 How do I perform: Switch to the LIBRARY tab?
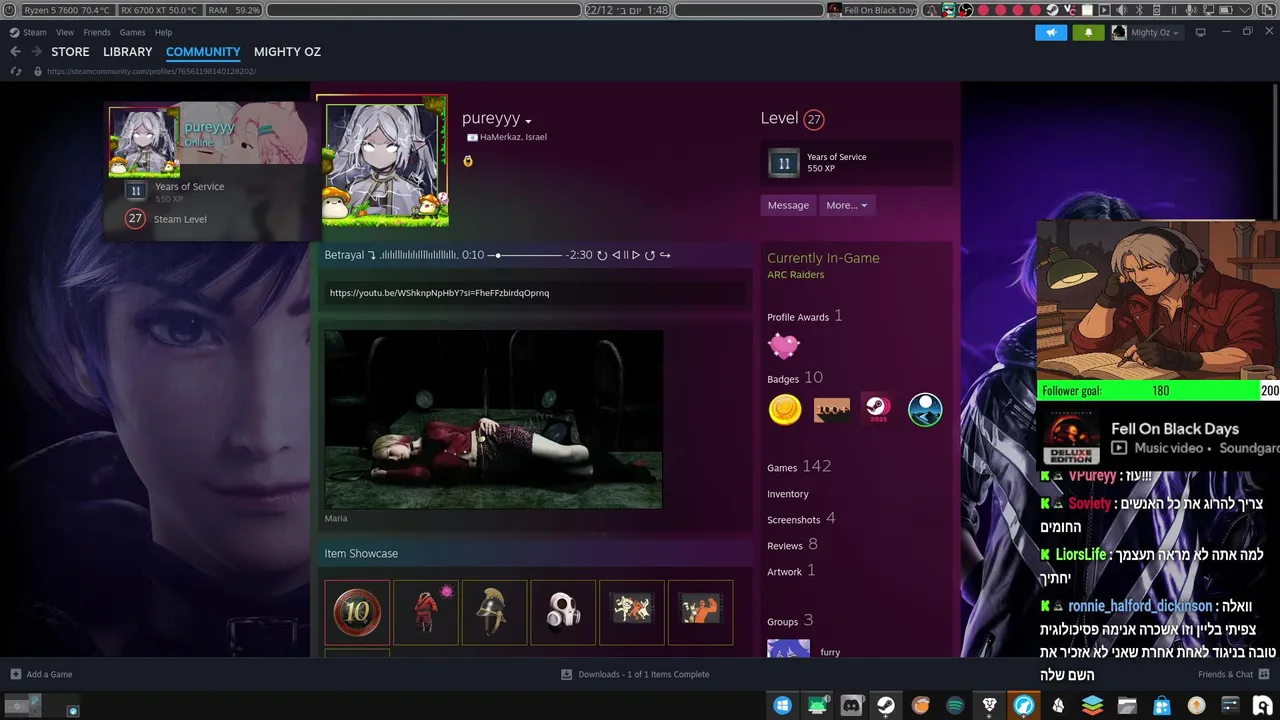tap(128, 52)
